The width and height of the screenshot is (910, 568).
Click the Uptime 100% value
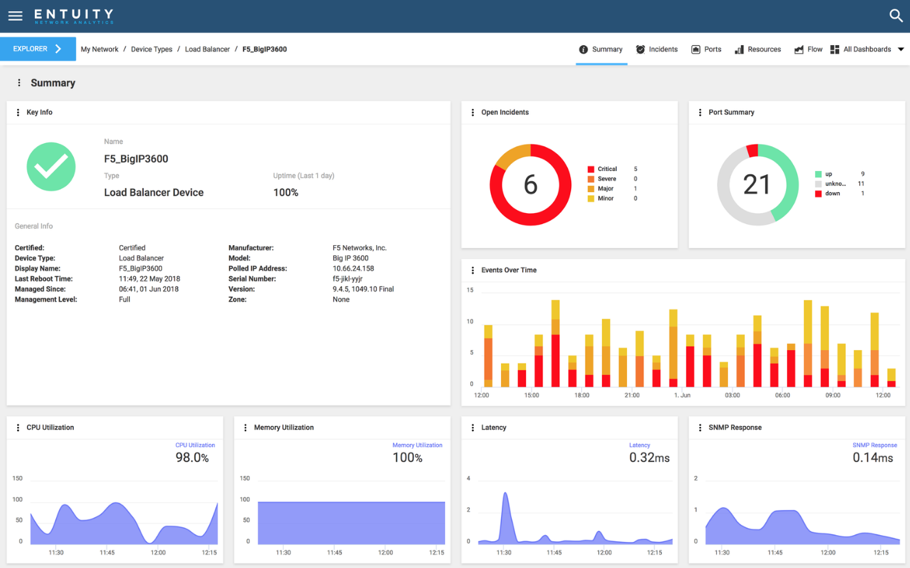286,193
